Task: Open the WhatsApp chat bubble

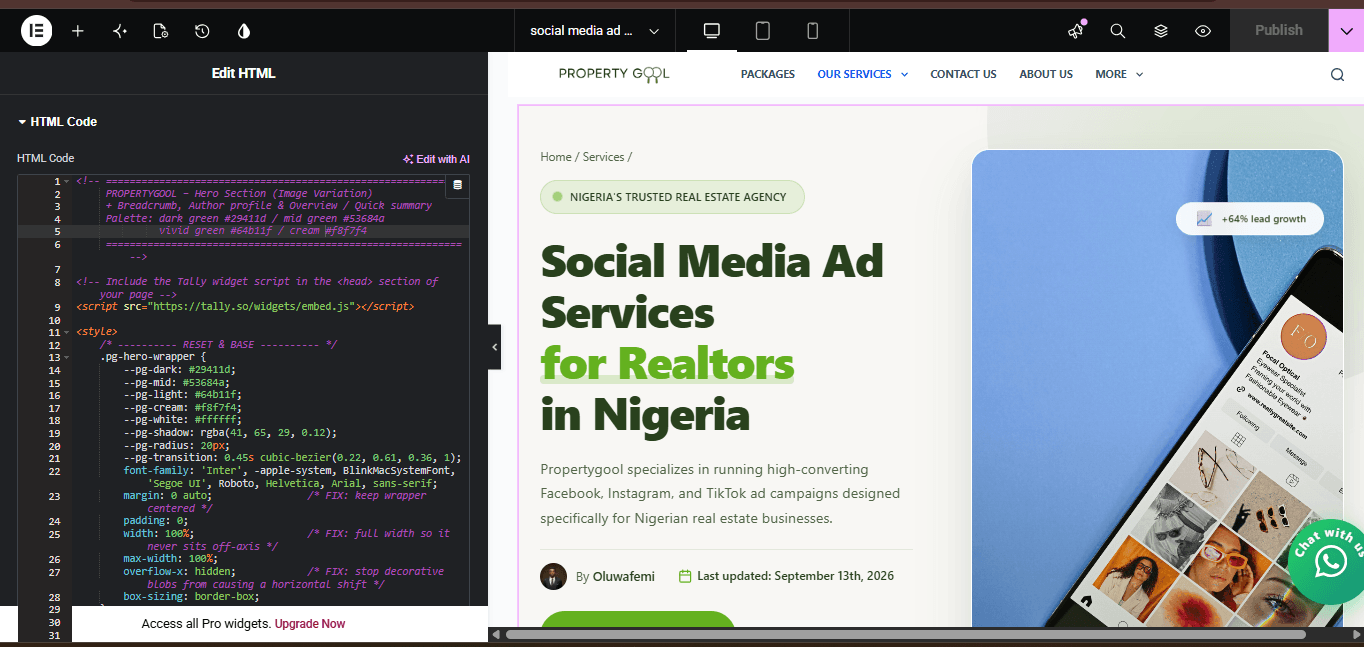Action: pos(1329,560)
